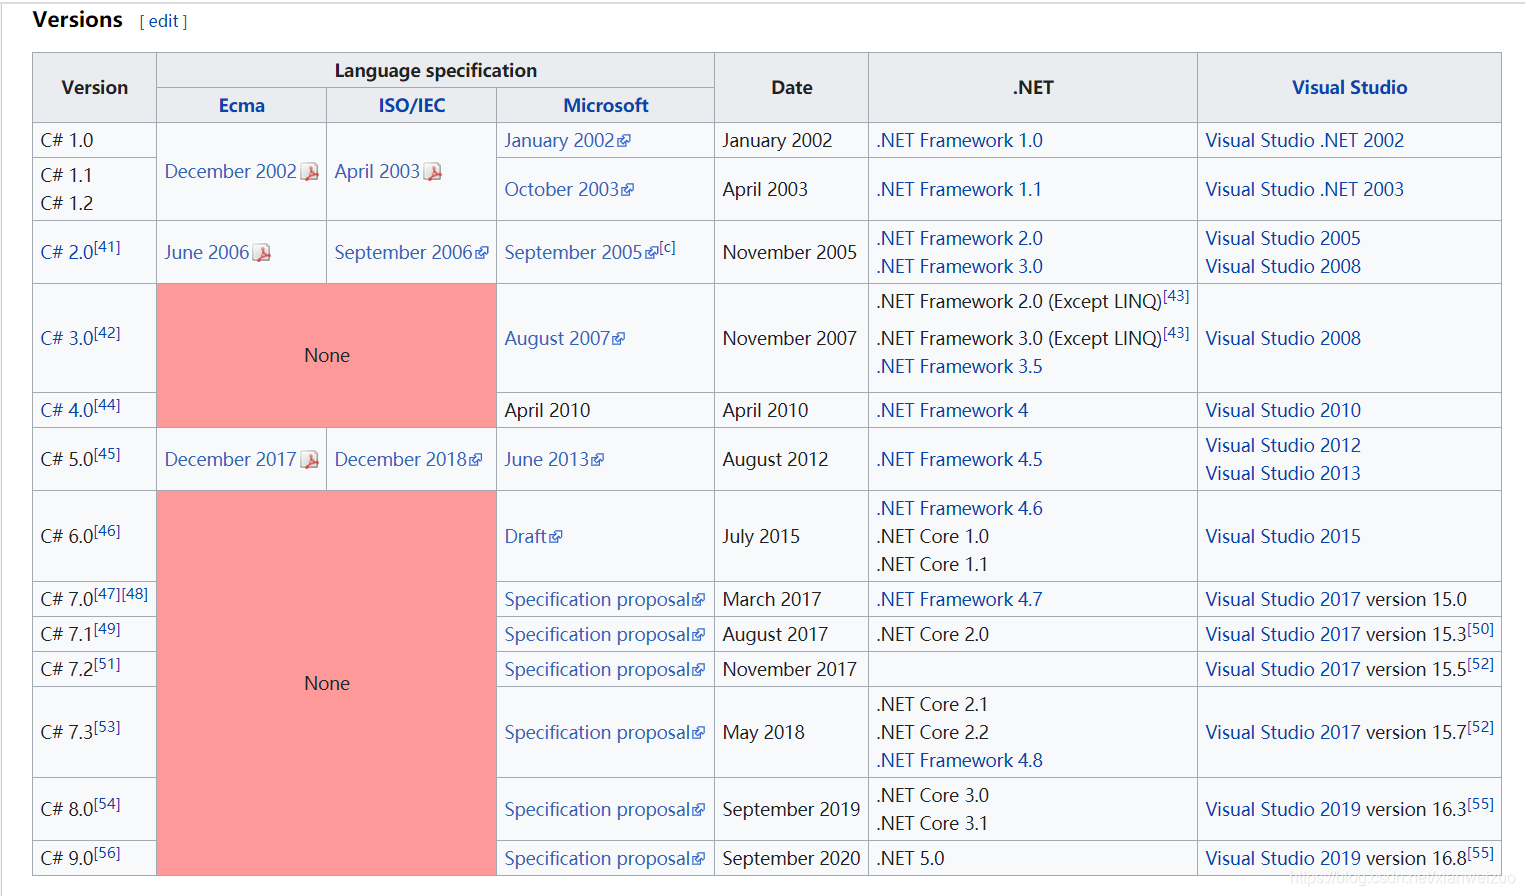The width and height of the screenshot is (1525, 896).
Task: Open Visual Studio .NET 2003 link
Action: tap(1304, 189)
